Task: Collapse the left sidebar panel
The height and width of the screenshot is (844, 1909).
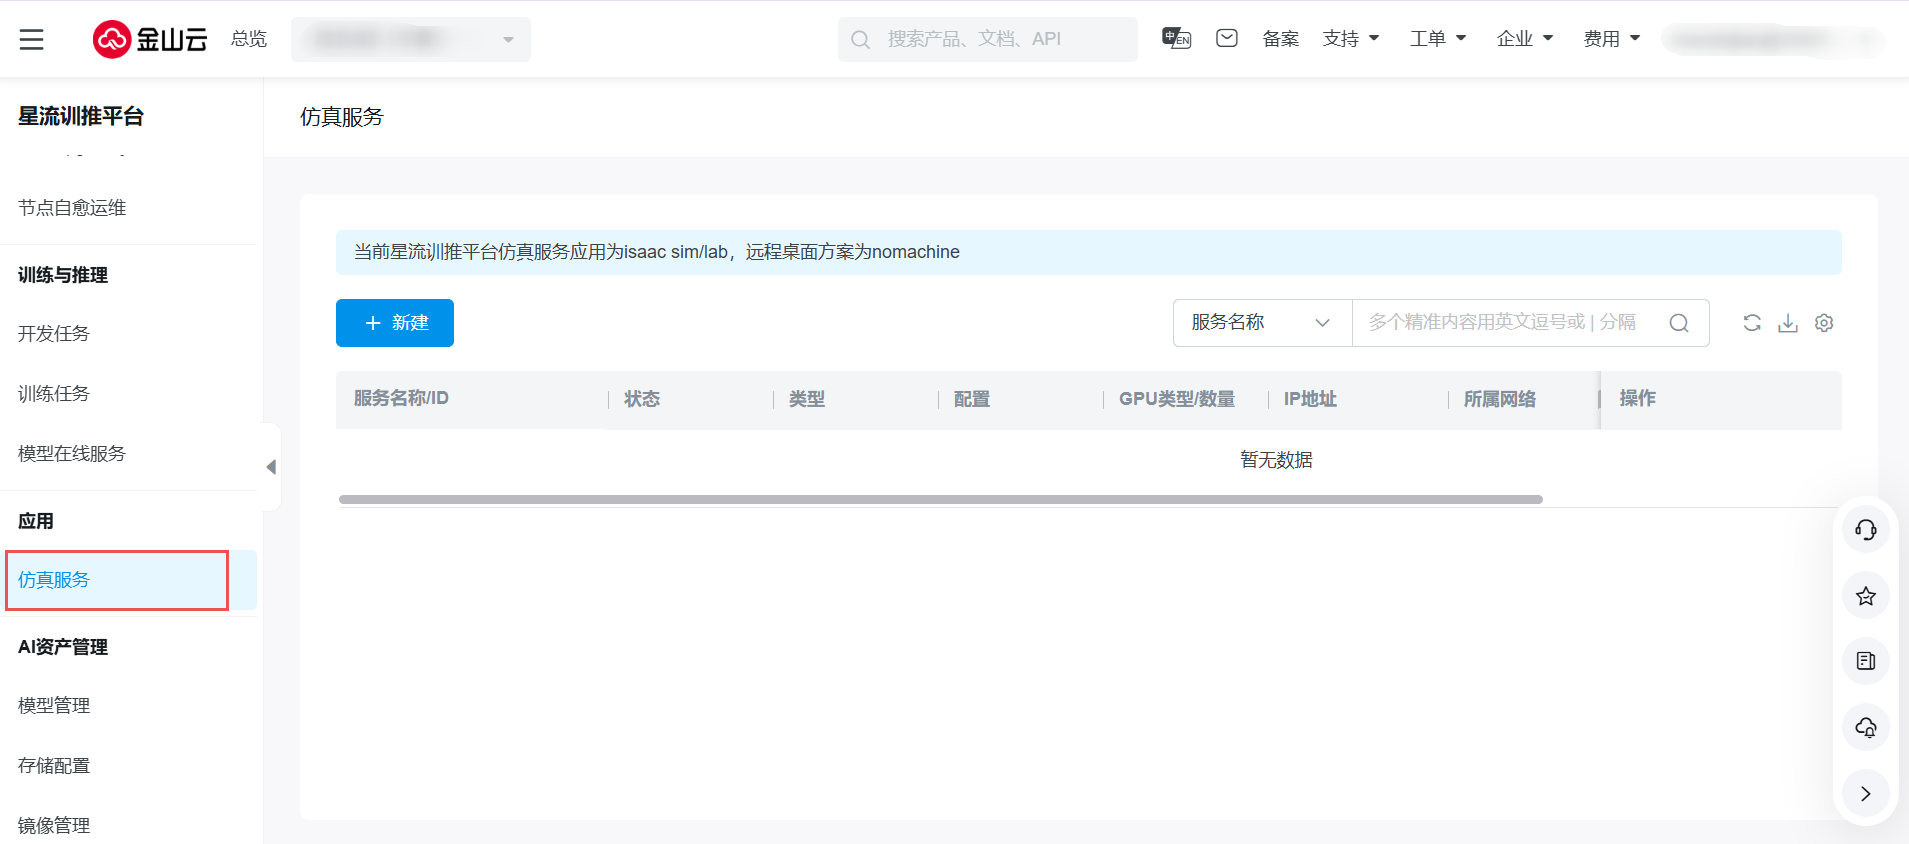Action: (271, 467)
